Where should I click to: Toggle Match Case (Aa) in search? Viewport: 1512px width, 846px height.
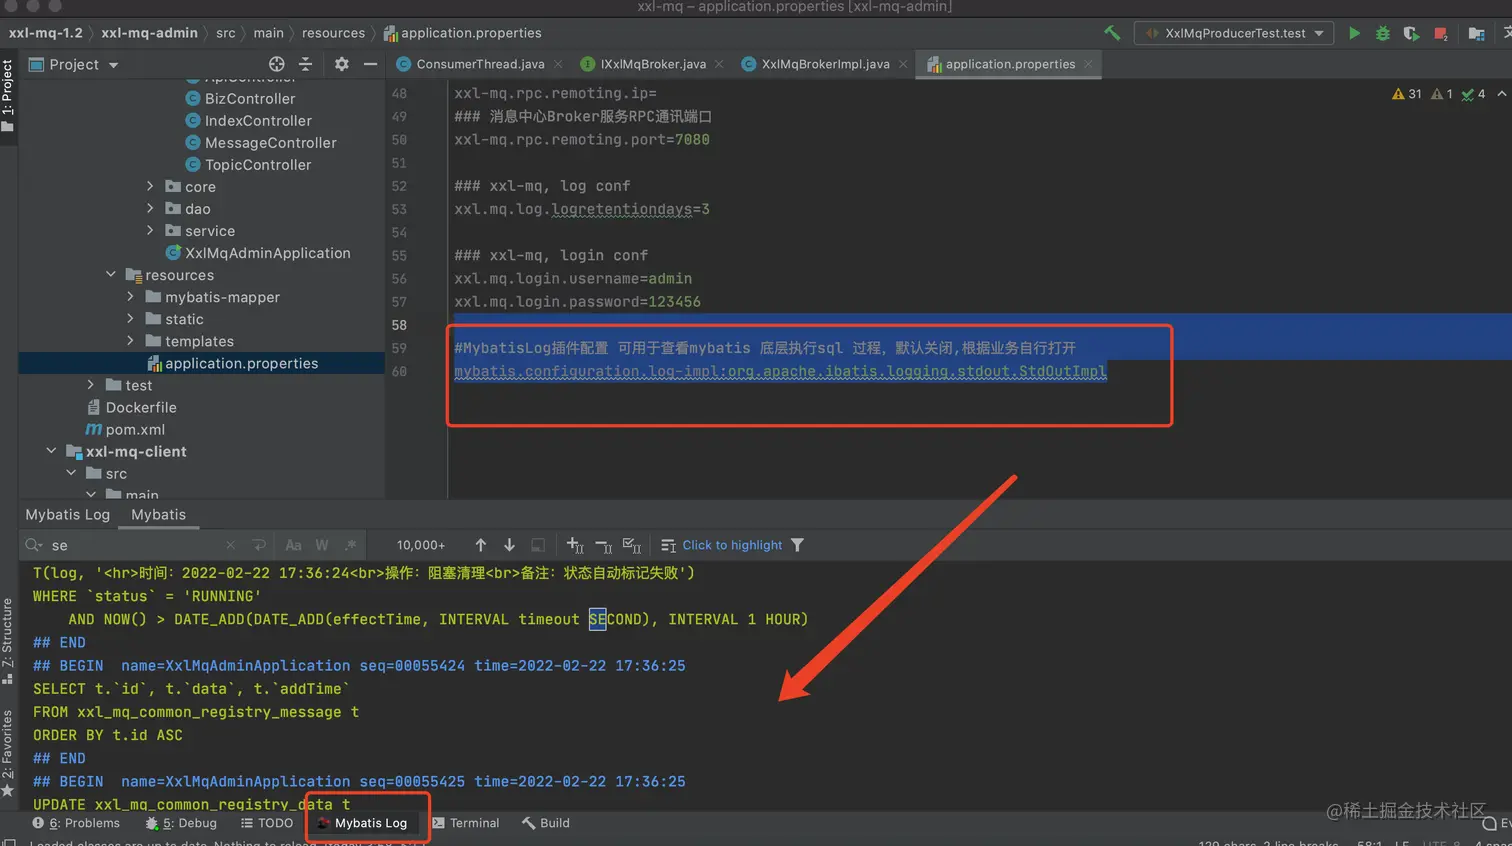[x=293, y=545]
